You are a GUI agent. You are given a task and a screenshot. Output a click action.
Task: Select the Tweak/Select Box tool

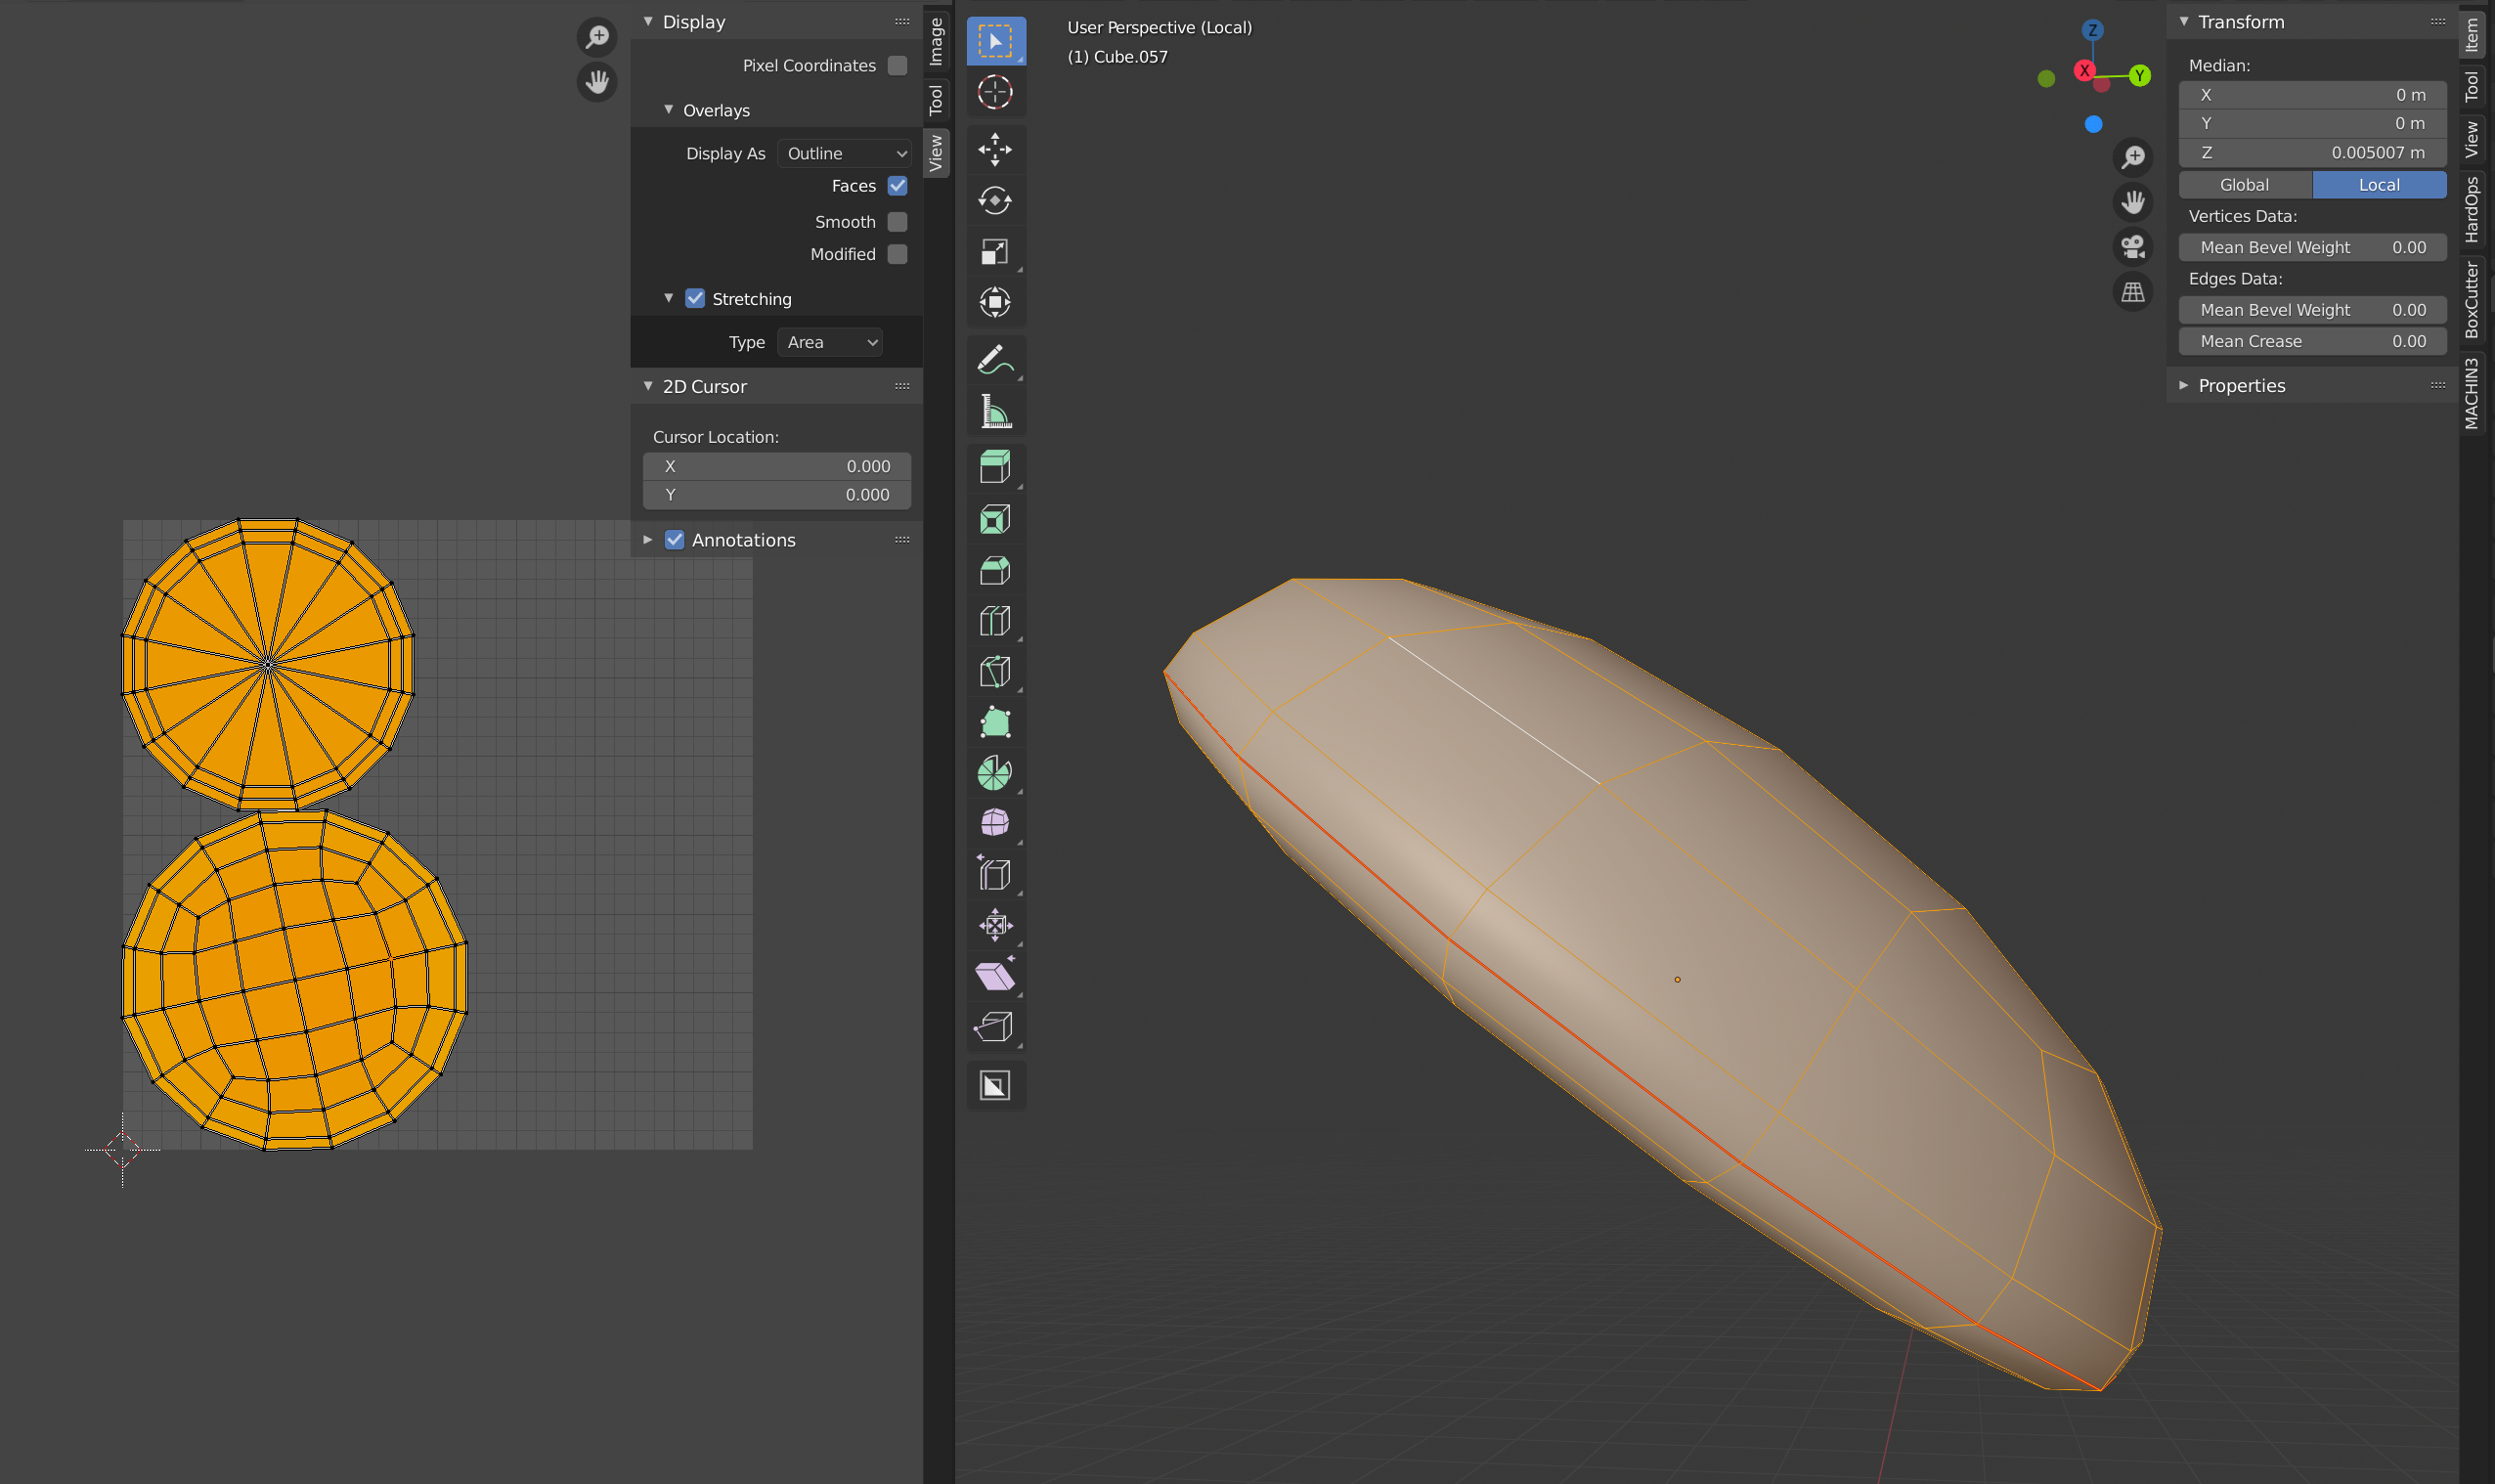(994, 40)
